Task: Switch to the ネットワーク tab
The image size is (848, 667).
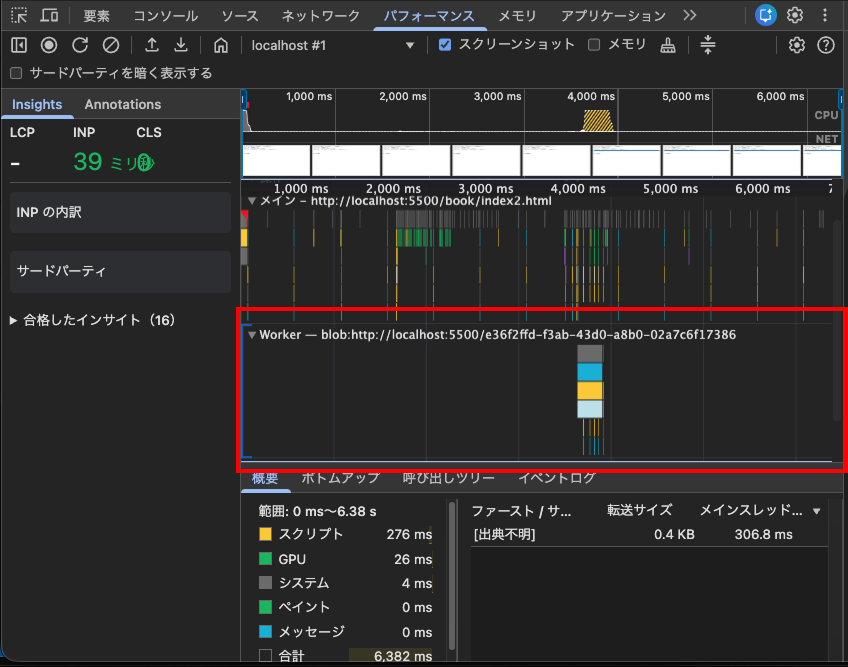Action: [320, 16]
